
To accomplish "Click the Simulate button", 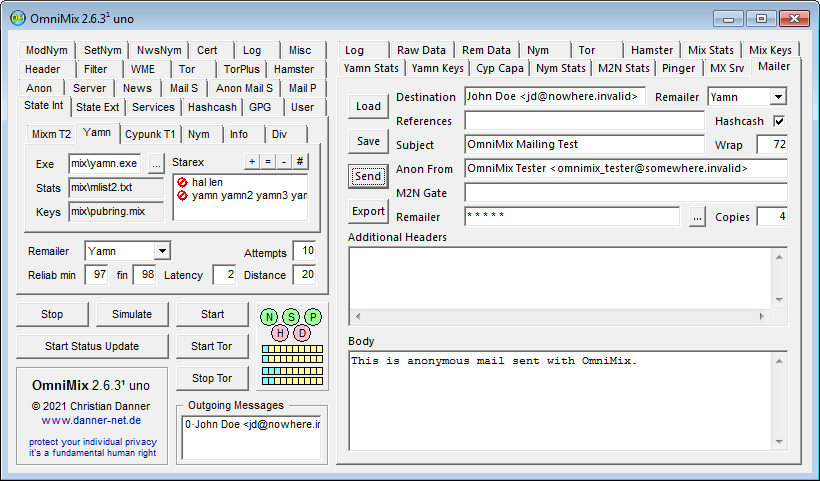I will coord(132,314).
